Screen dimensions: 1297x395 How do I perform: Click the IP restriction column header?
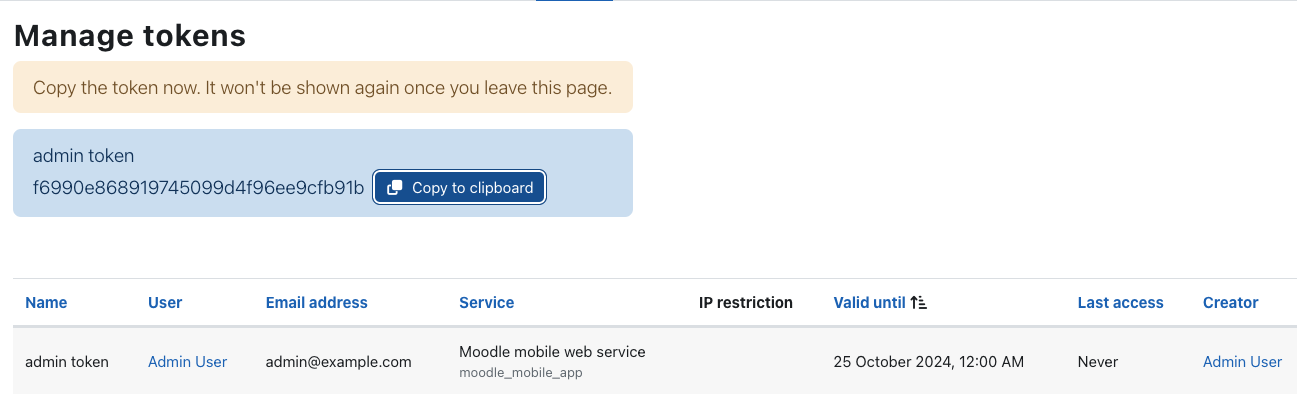point(745,302)
